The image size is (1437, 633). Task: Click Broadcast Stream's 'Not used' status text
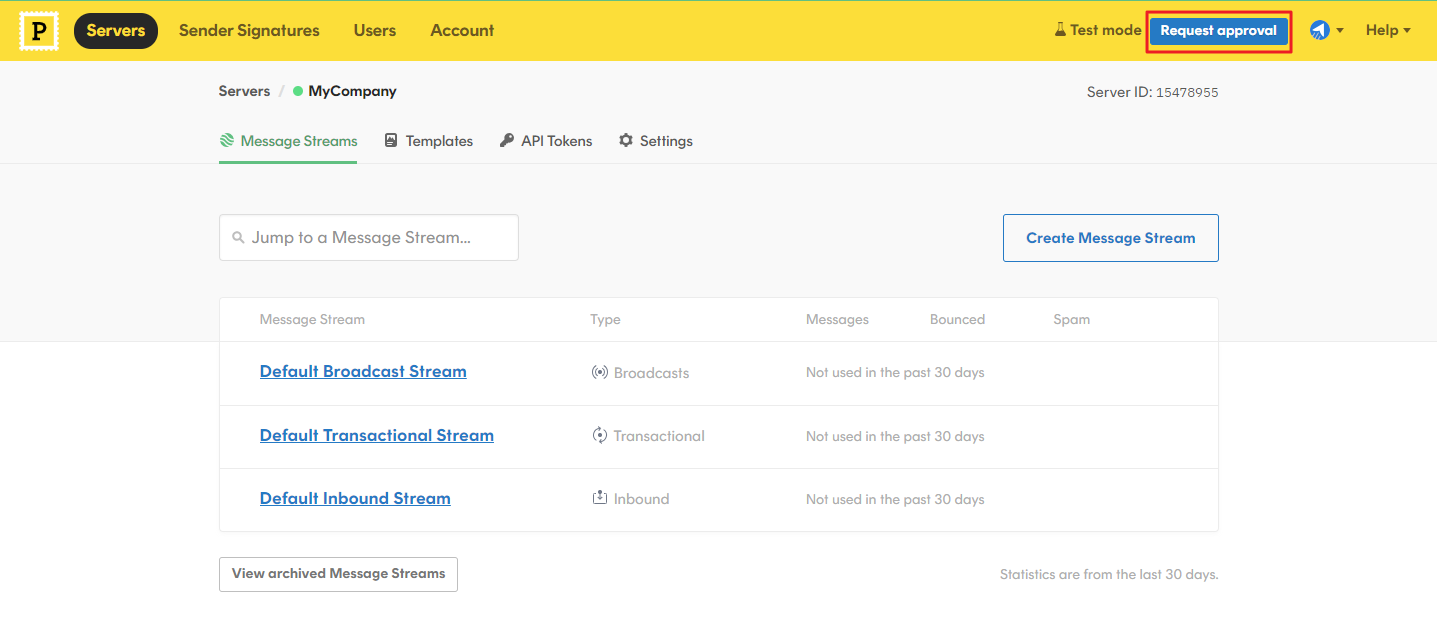895,373
